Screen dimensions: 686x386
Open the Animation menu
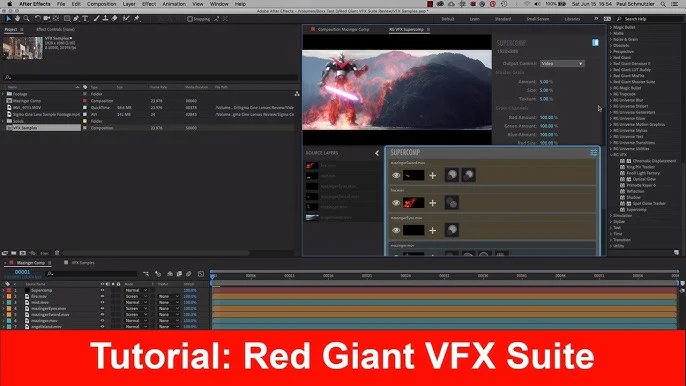coord(174,4)
